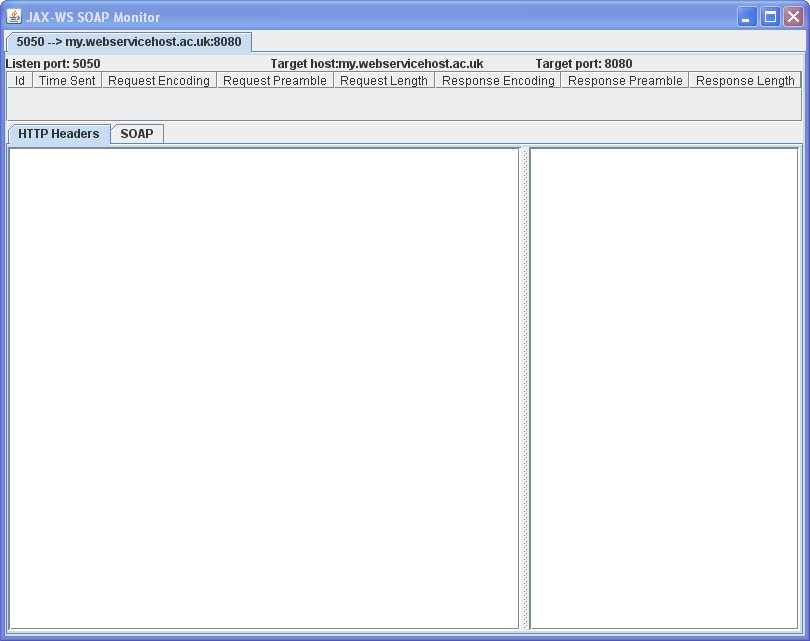Click the Target port: 8080 label
The width and height of the screenshot is (810, 641).
click(x=584, y=64)
